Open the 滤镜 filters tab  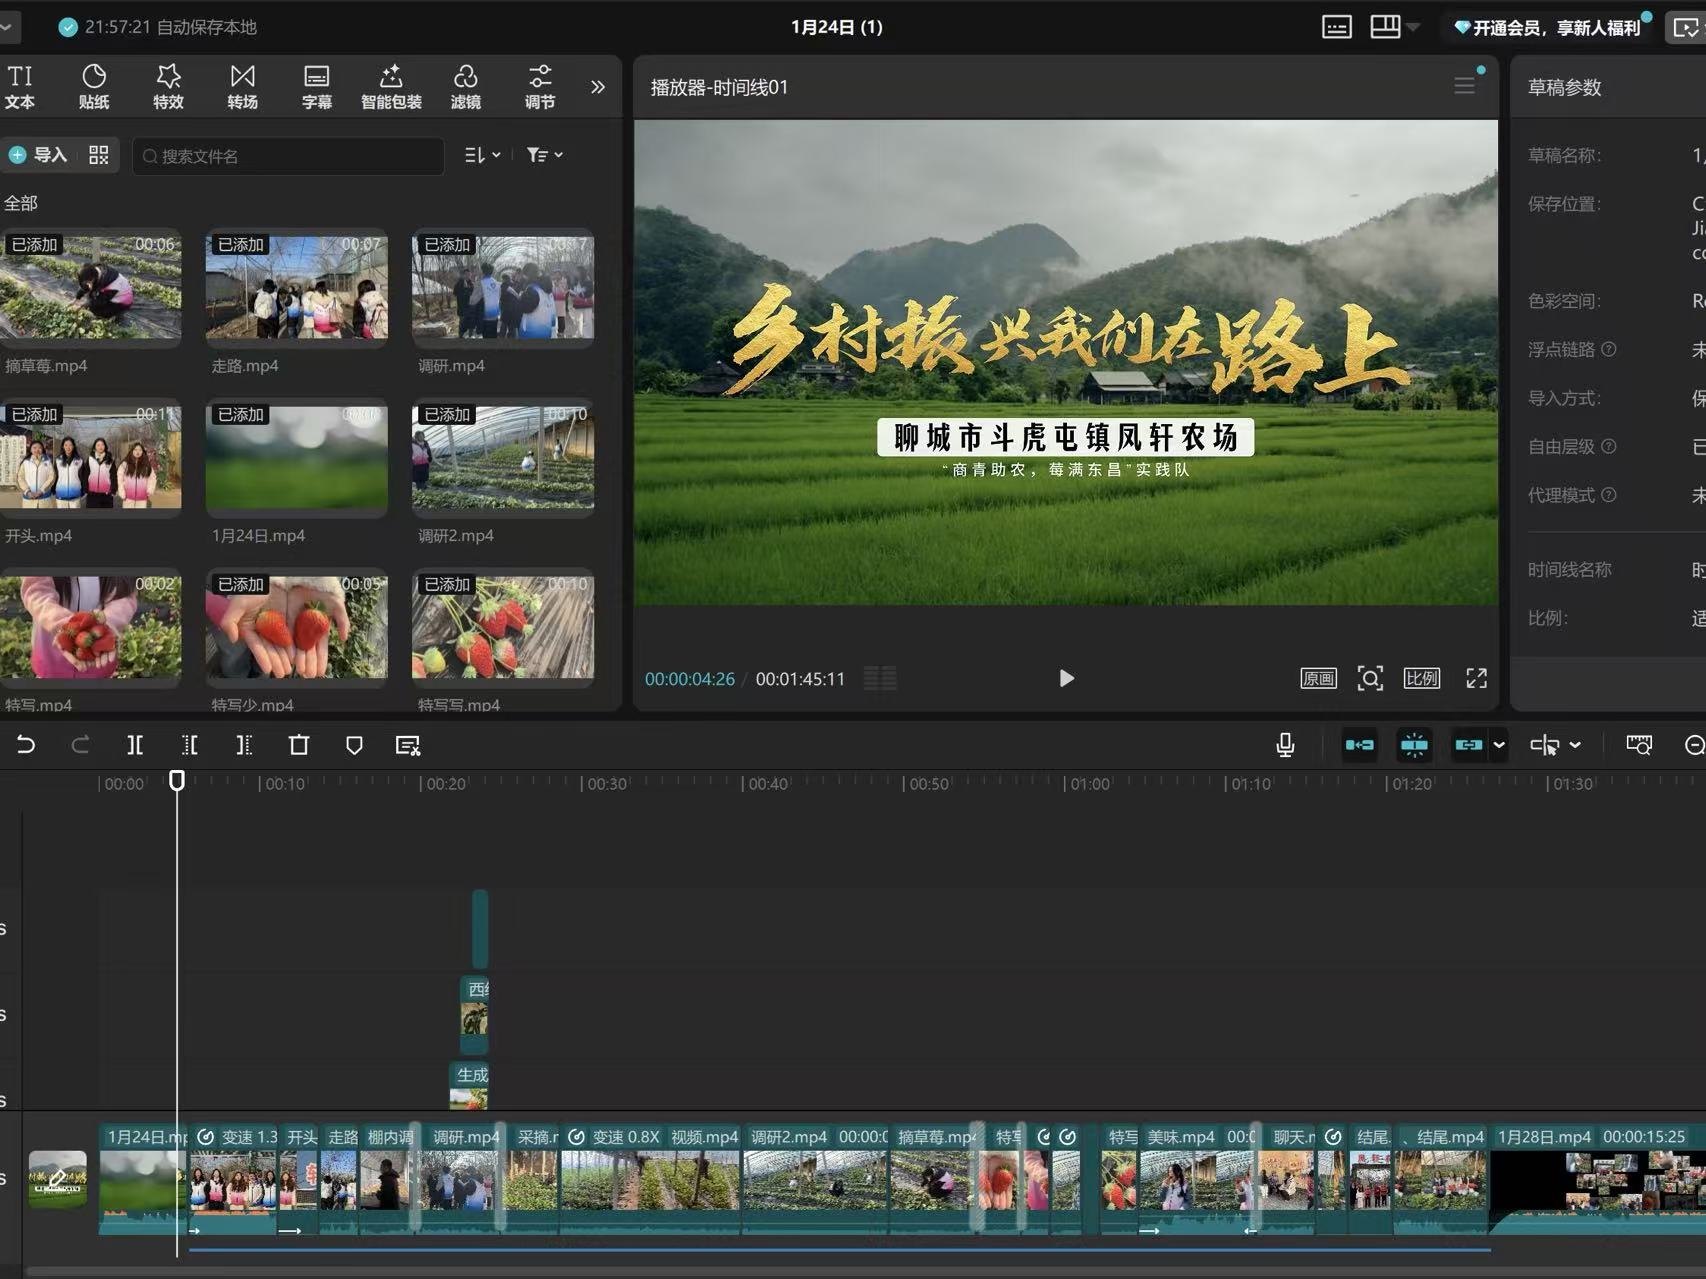(x=465, y=87)
